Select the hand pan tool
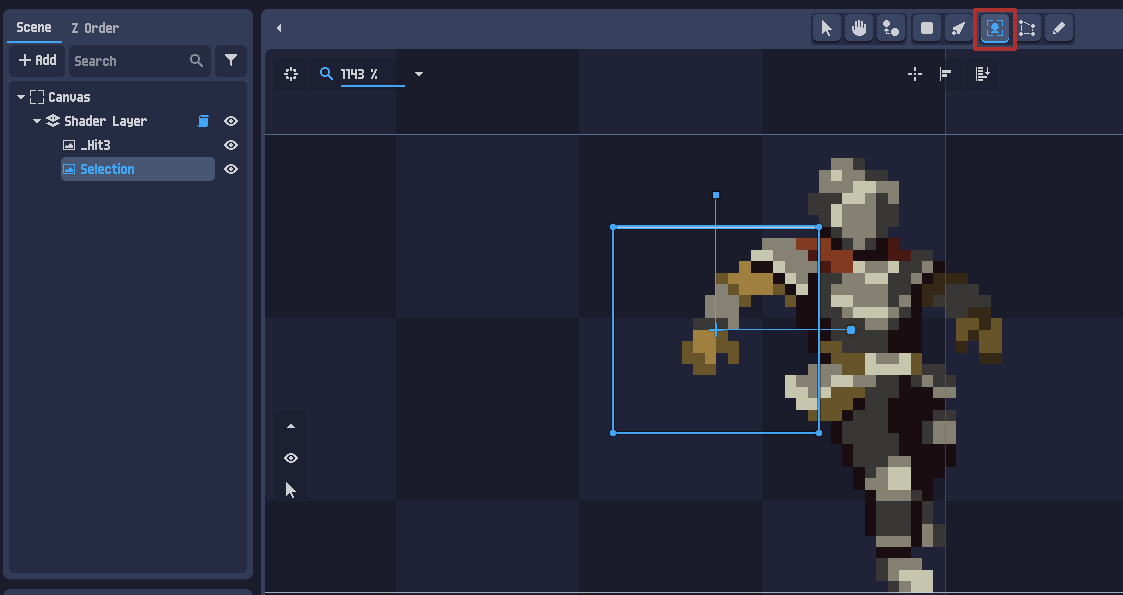The image size is (1123, 595). [x=859, y=29]
